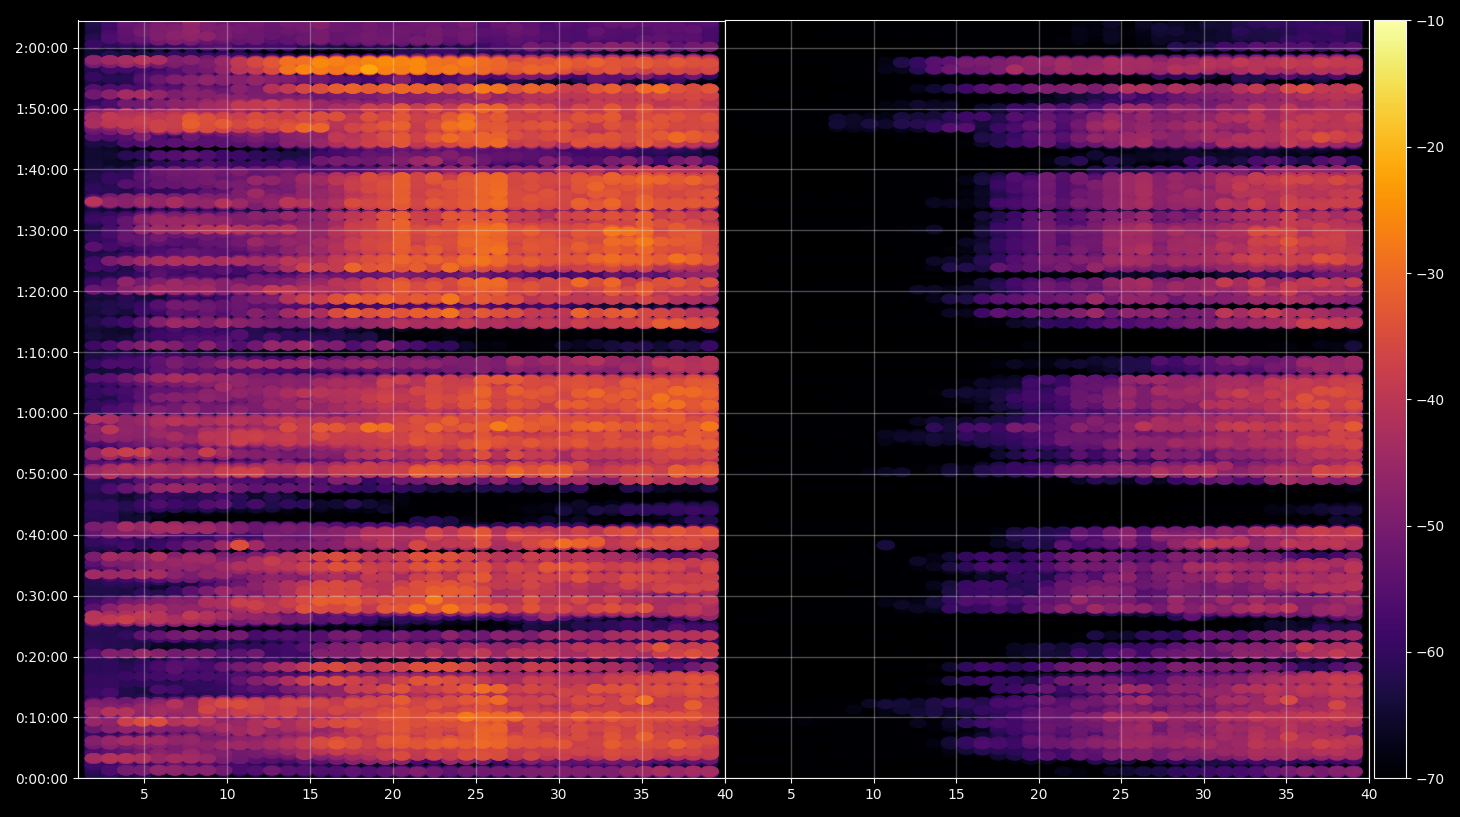Click x-axis label 15 under right heatmap

coord(956,795)
